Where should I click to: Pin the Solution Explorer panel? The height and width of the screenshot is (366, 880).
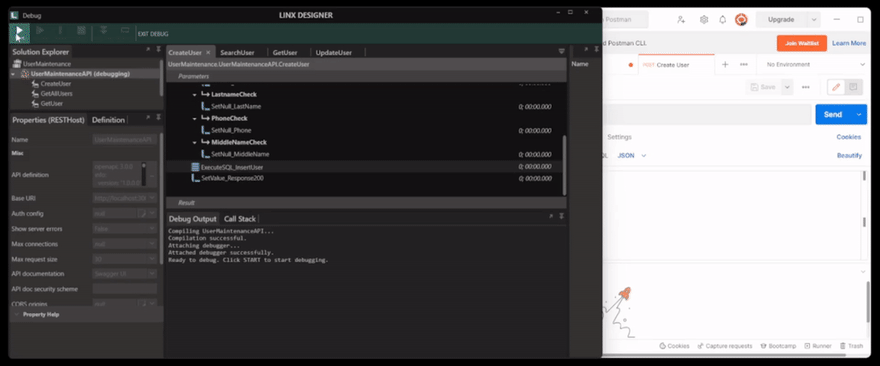tap(159, 50)
